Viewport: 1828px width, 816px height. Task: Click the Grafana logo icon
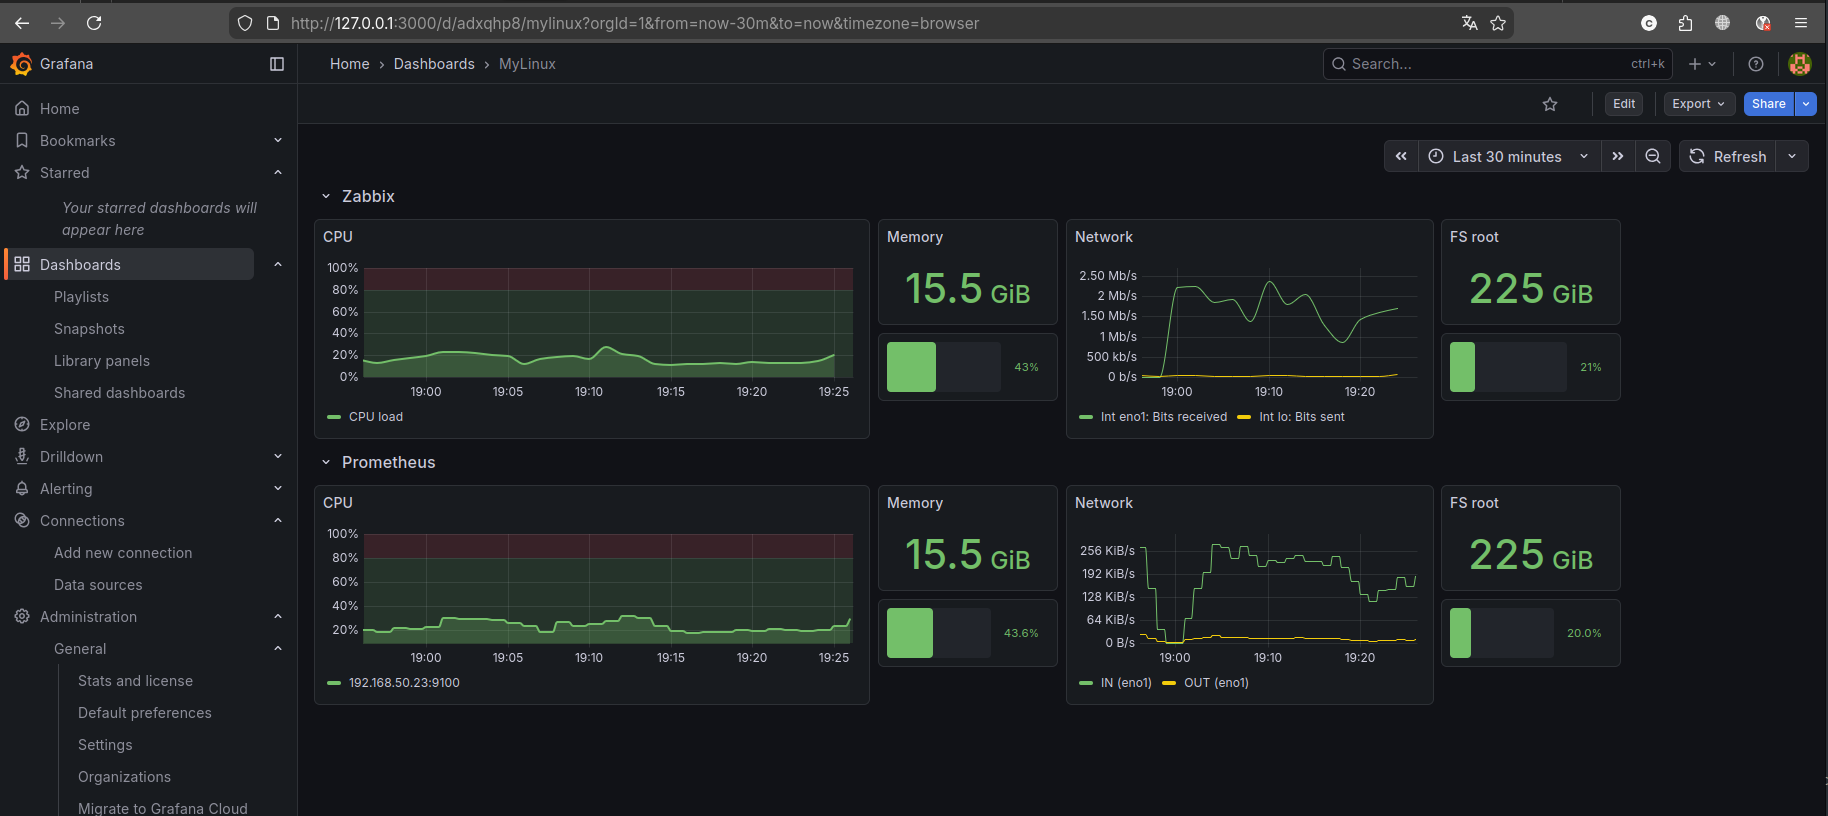tap(21, 64)
